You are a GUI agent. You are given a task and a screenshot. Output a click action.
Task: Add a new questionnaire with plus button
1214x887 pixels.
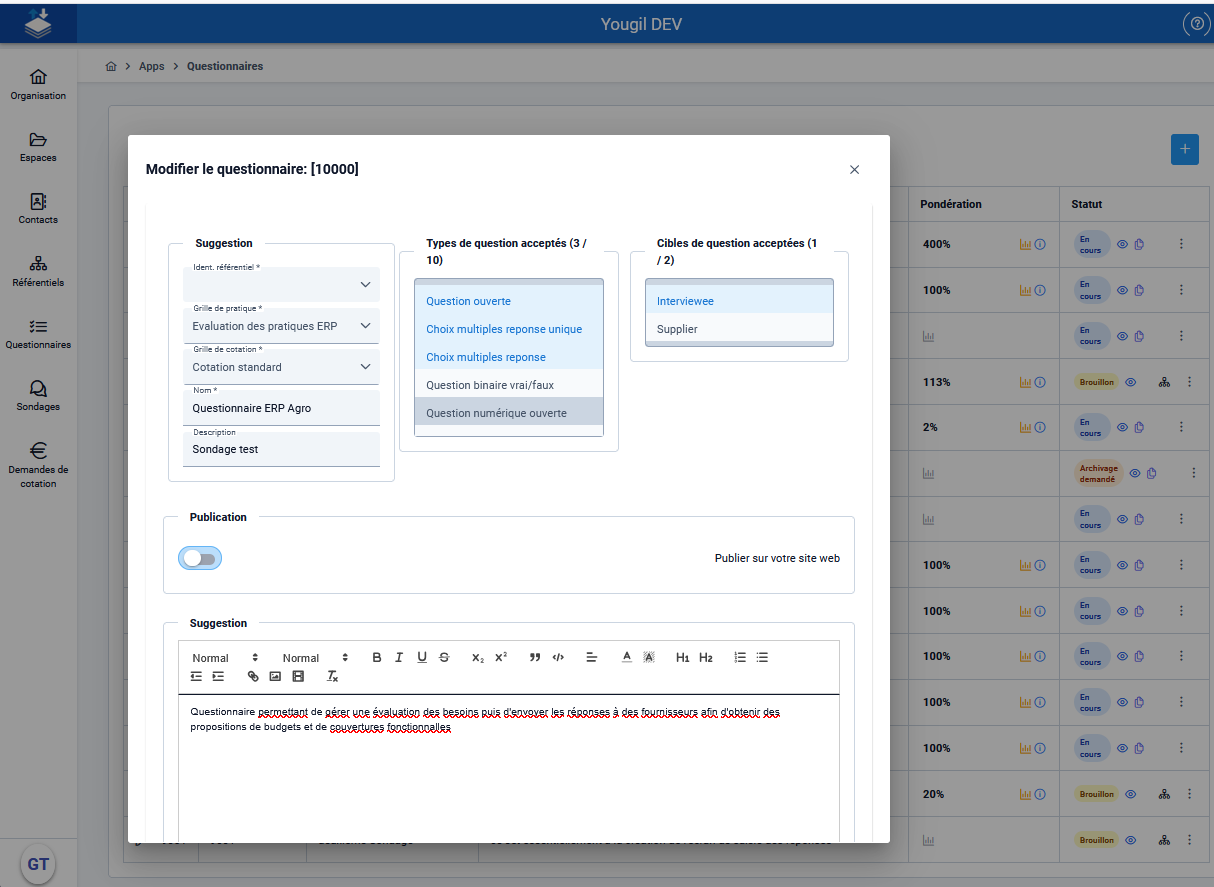(x=1185, y=149)
